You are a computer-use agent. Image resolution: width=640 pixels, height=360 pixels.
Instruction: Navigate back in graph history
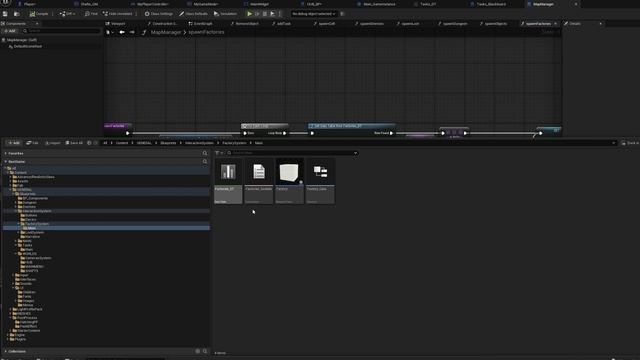click(x=122, y=32)
